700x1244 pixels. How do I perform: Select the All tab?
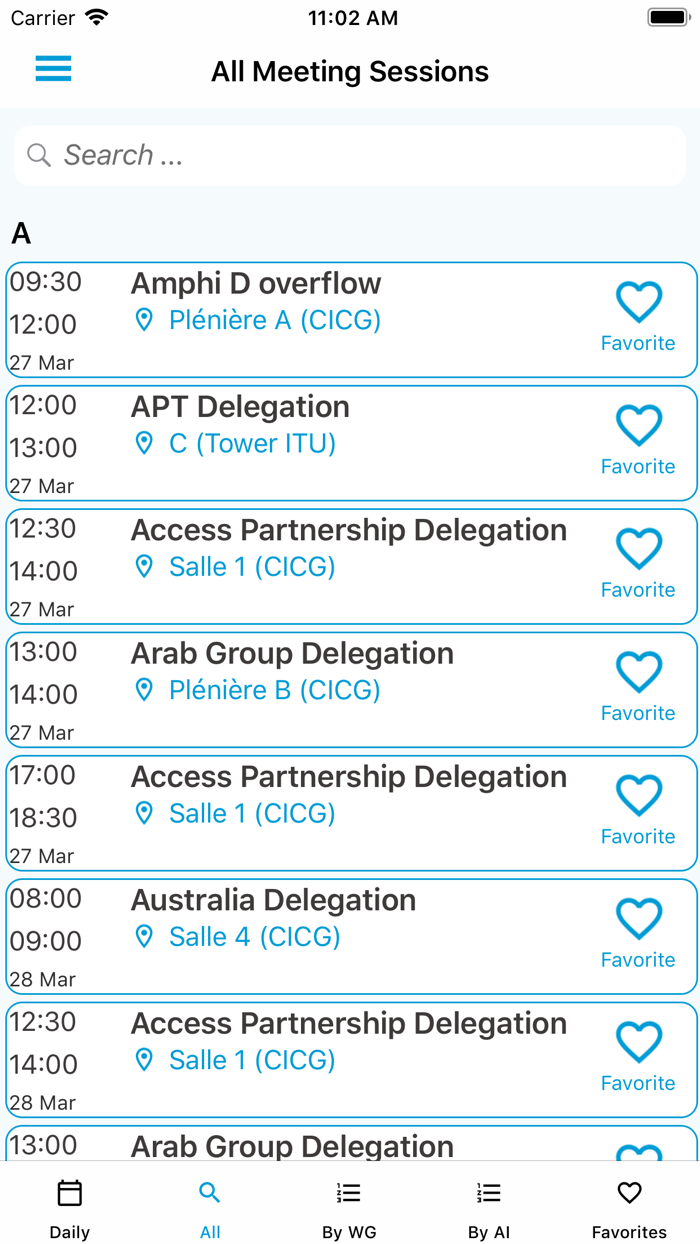click(210, 1208)
